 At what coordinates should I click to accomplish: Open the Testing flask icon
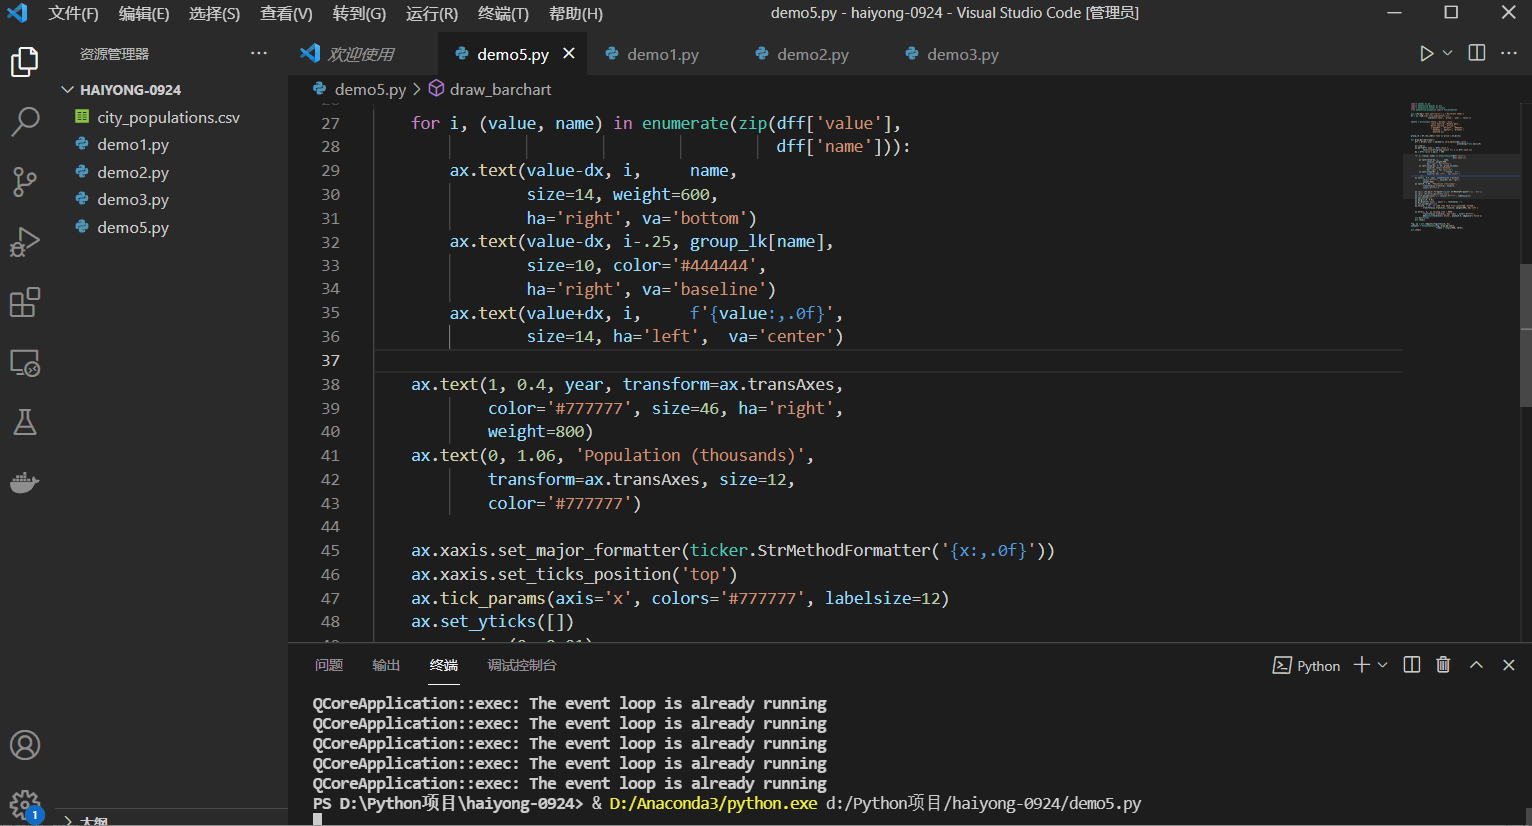point(24,422)
